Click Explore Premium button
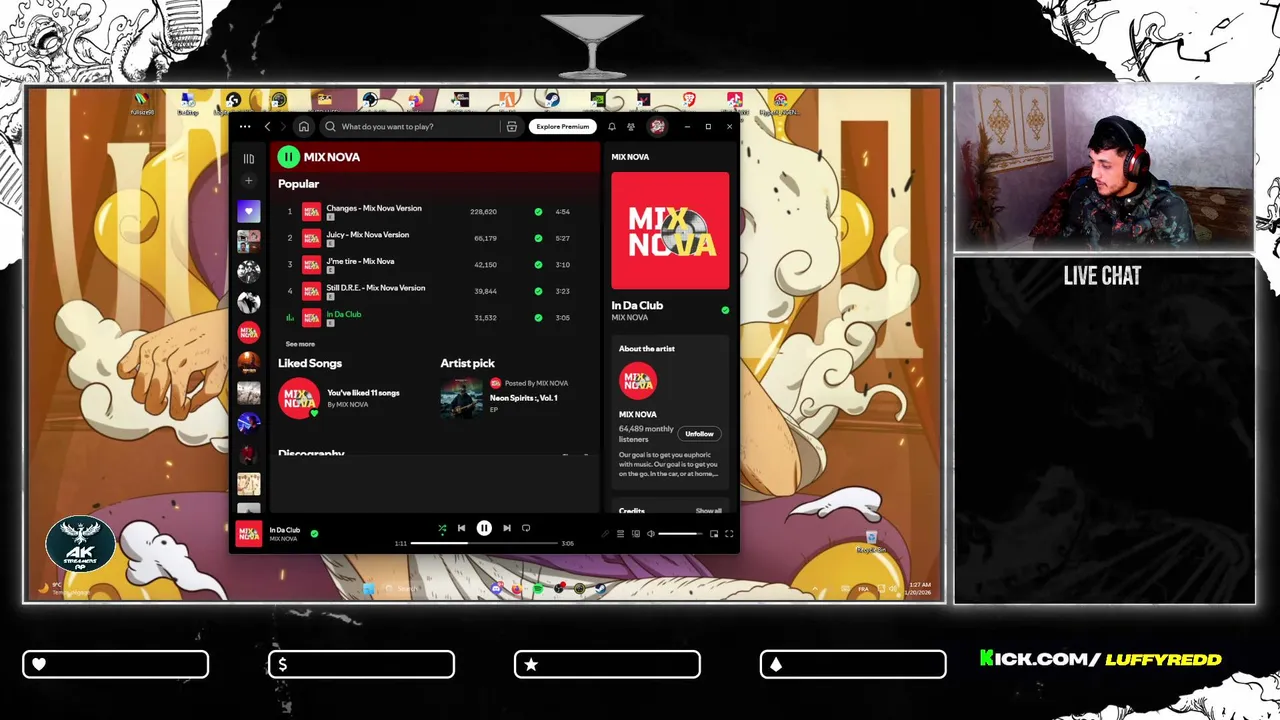This screenshot has height=720, width=1280. 563,127
